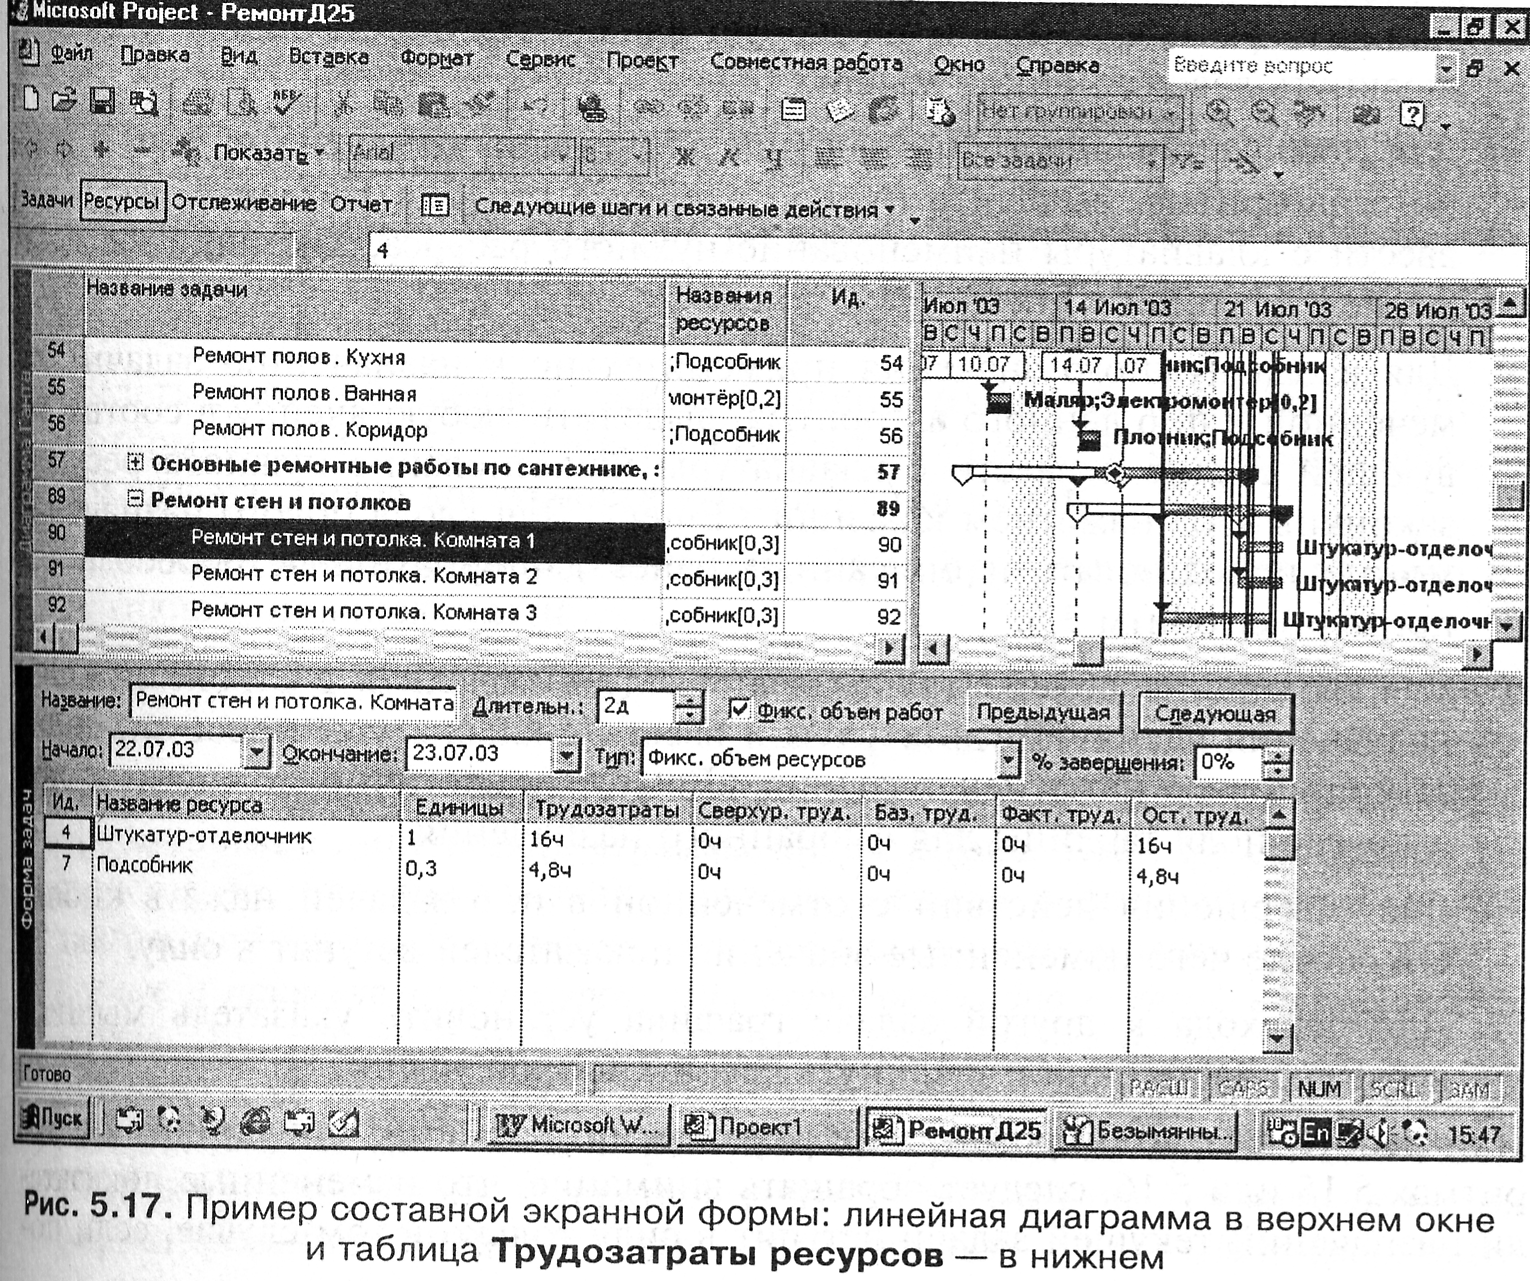Click the Пуск Start button

54,1117
